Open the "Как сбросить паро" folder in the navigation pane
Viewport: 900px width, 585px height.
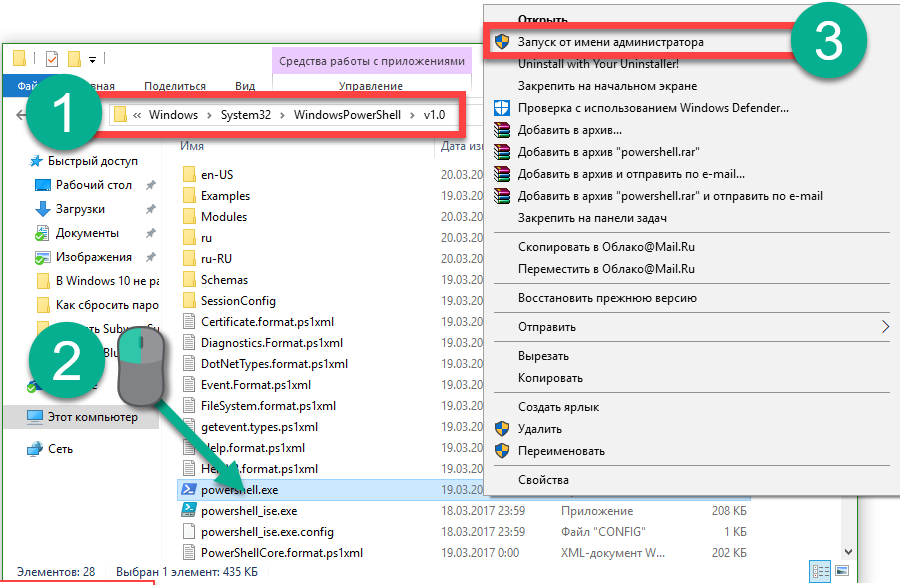pyautogui.click(x=107, y=305)
